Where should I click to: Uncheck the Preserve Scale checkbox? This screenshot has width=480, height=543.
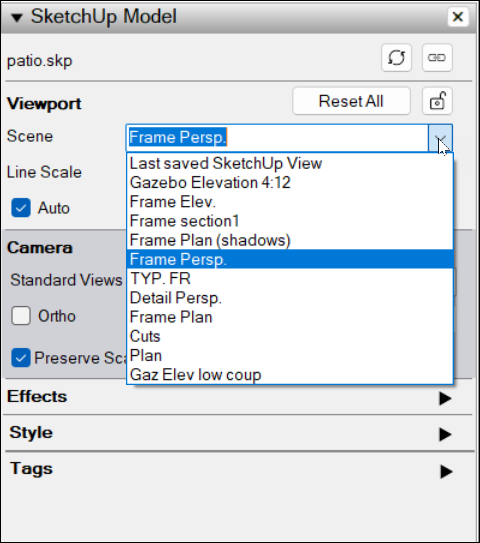point(21,357)
